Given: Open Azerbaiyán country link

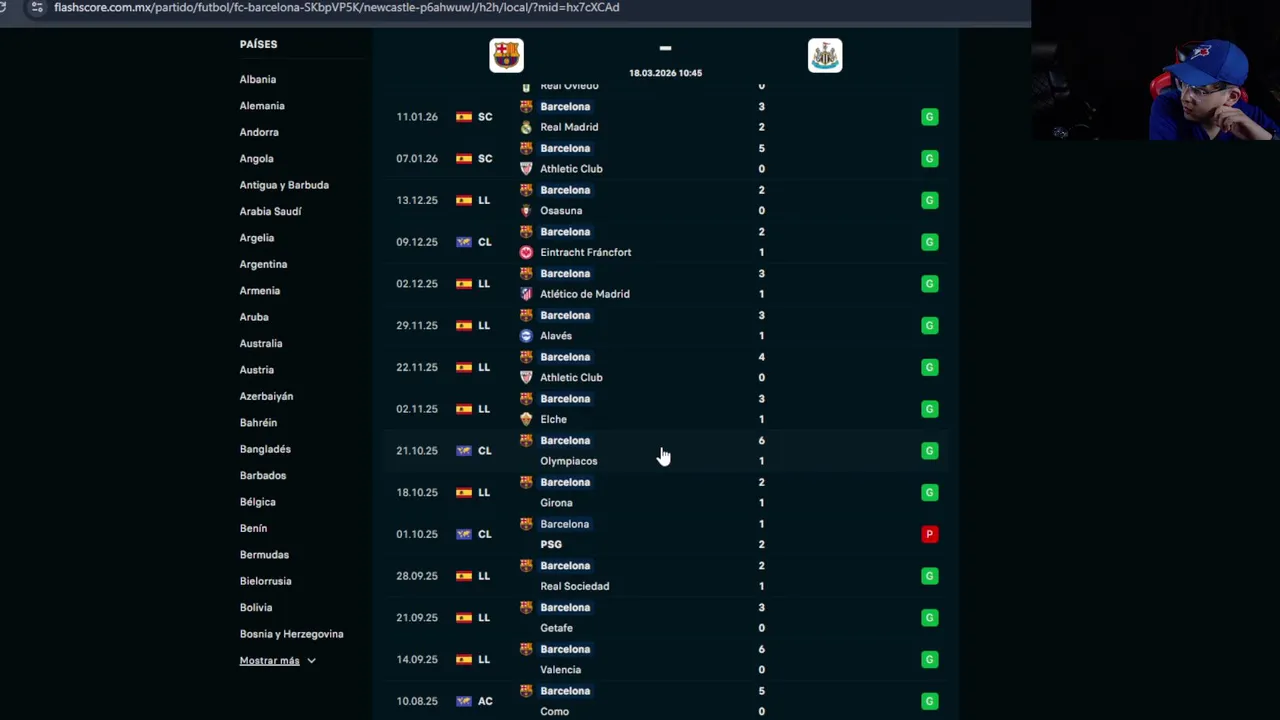Looking at the screenshot, I should [266, 397].
